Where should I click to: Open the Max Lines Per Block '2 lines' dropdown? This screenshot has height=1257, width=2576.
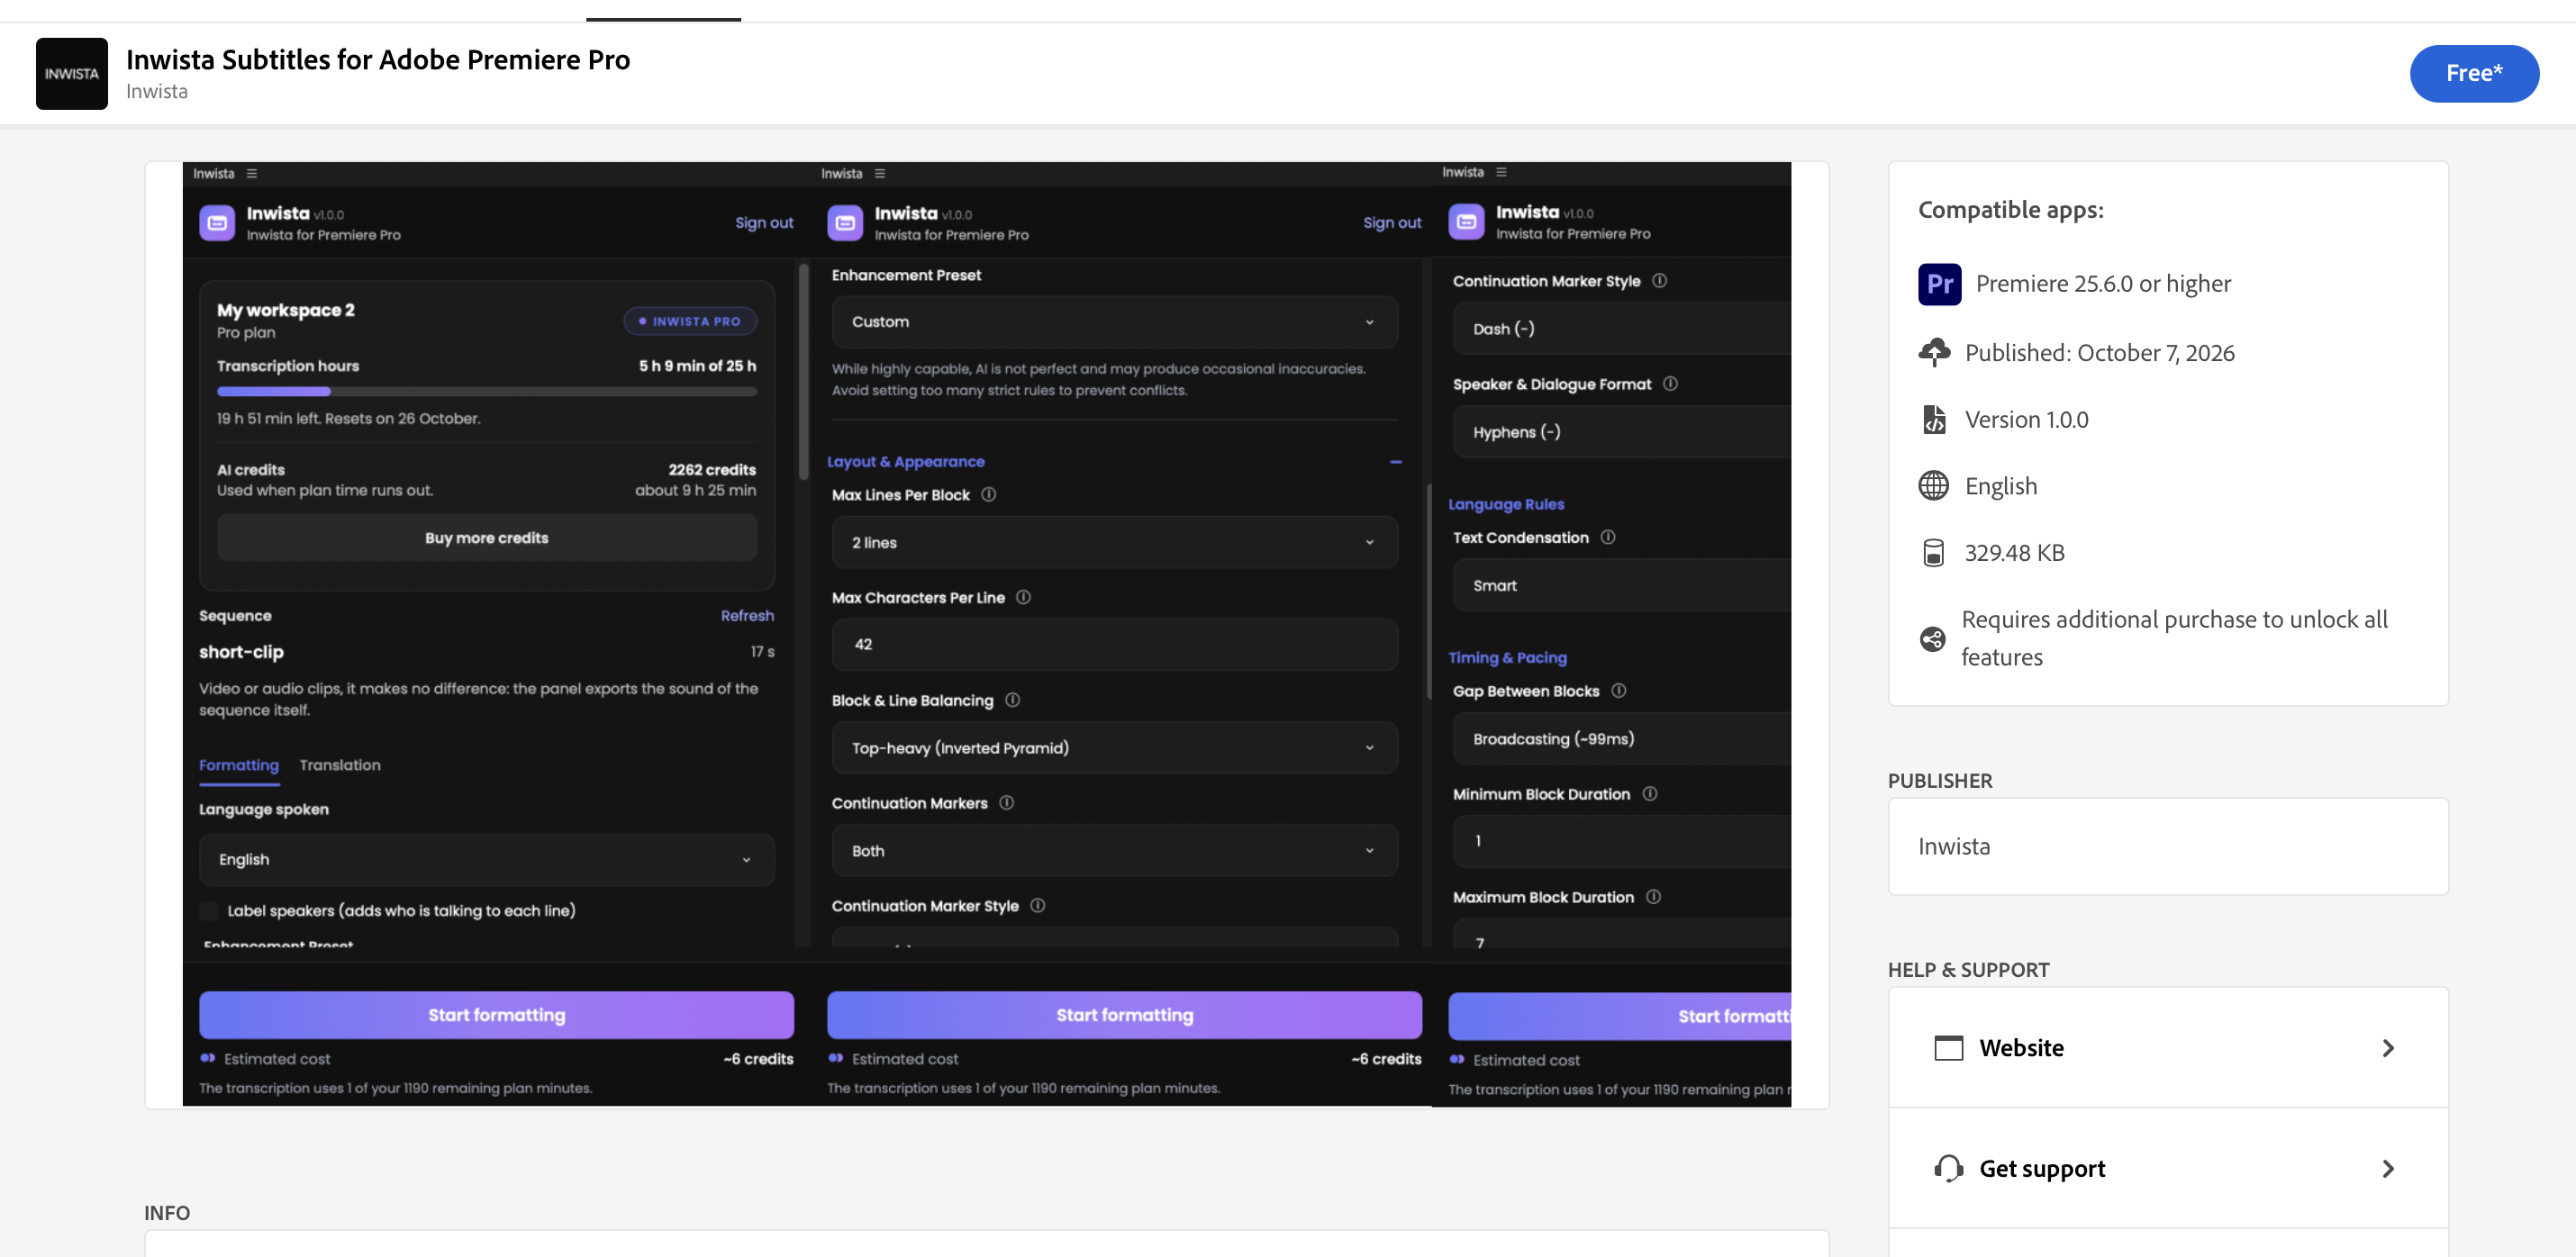click(x=1114, y=542)
